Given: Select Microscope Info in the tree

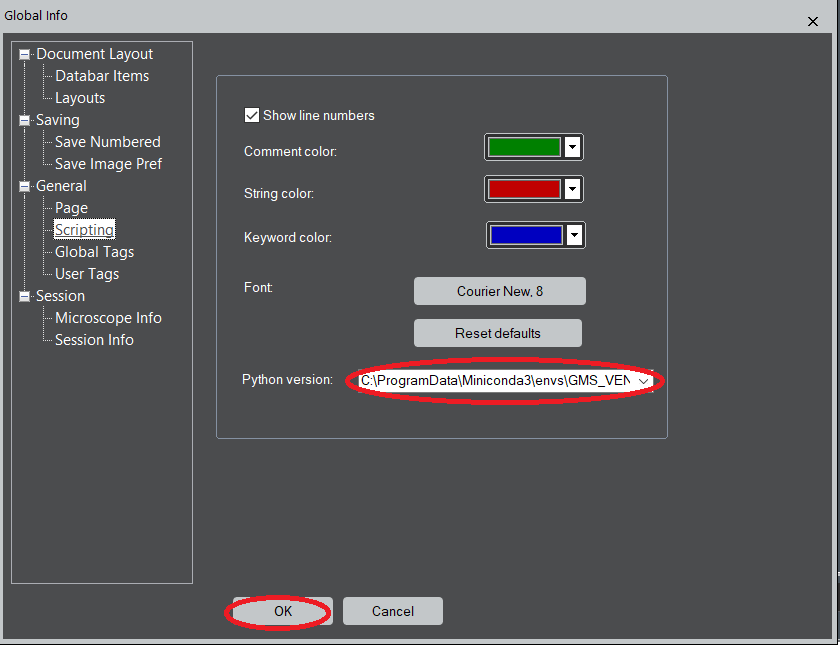Looking at the screenshot, I should (x=108, y=318).
